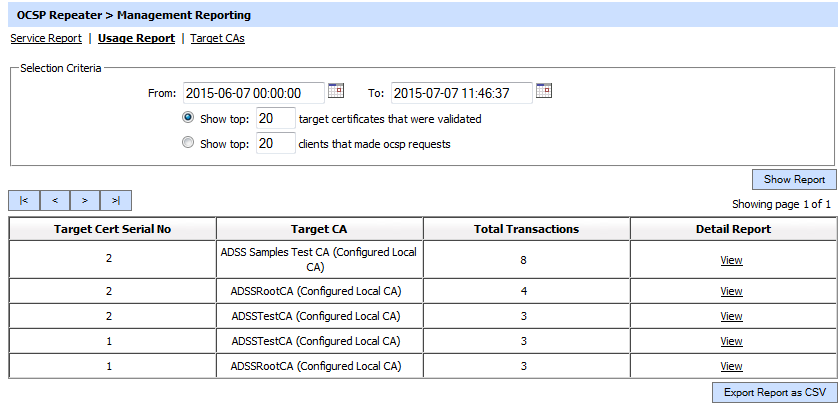The image size is (840, 406).
Task: View details for ADSSRootCA with 4 transactions
Action: pos(731,291)
